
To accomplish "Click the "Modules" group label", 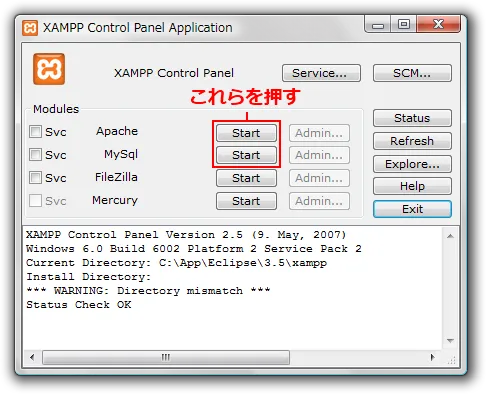I will [x=56, y=109].
